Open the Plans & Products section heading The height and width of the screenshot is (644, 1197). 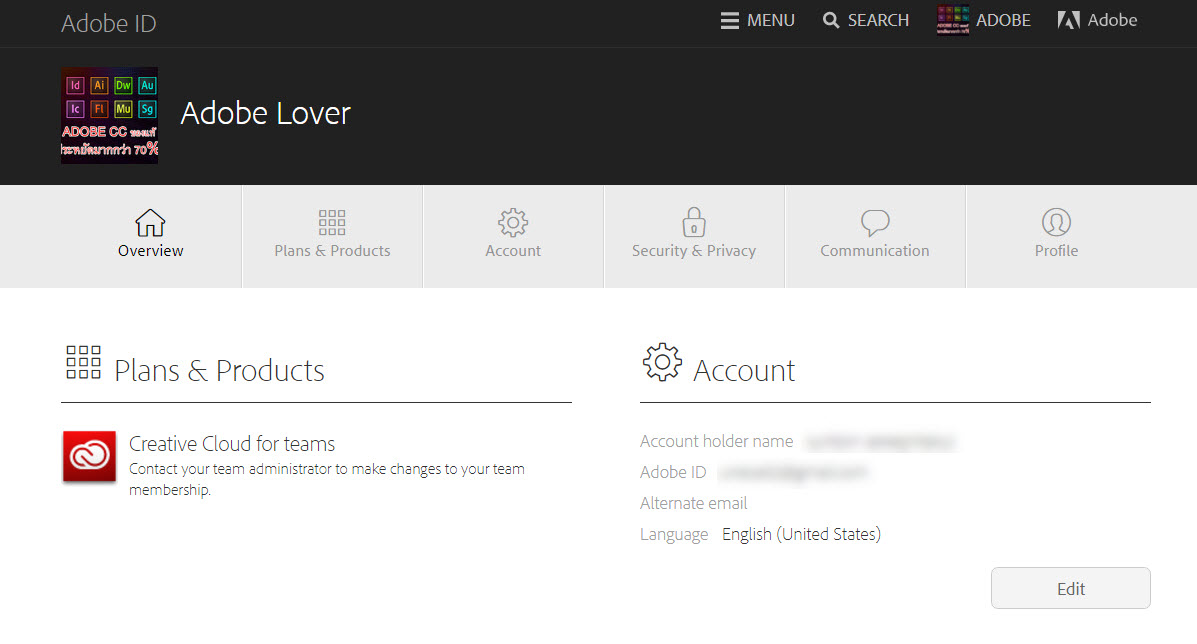pyautogui.click(x=219, y=371)
